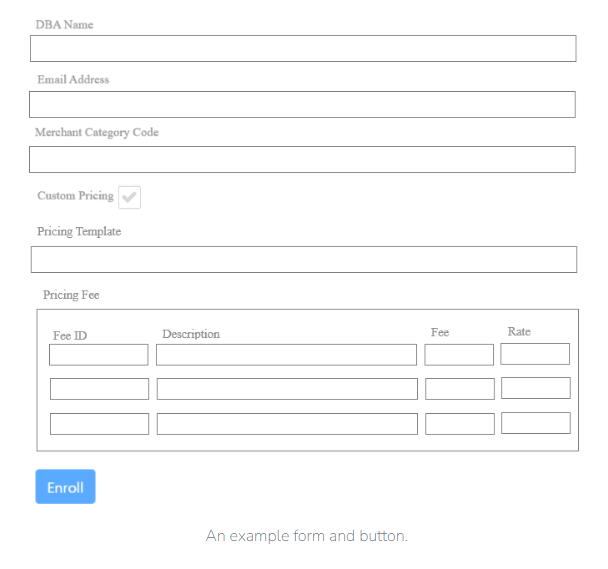
Task: Focus third row Fee field
Action: [460, 424]
